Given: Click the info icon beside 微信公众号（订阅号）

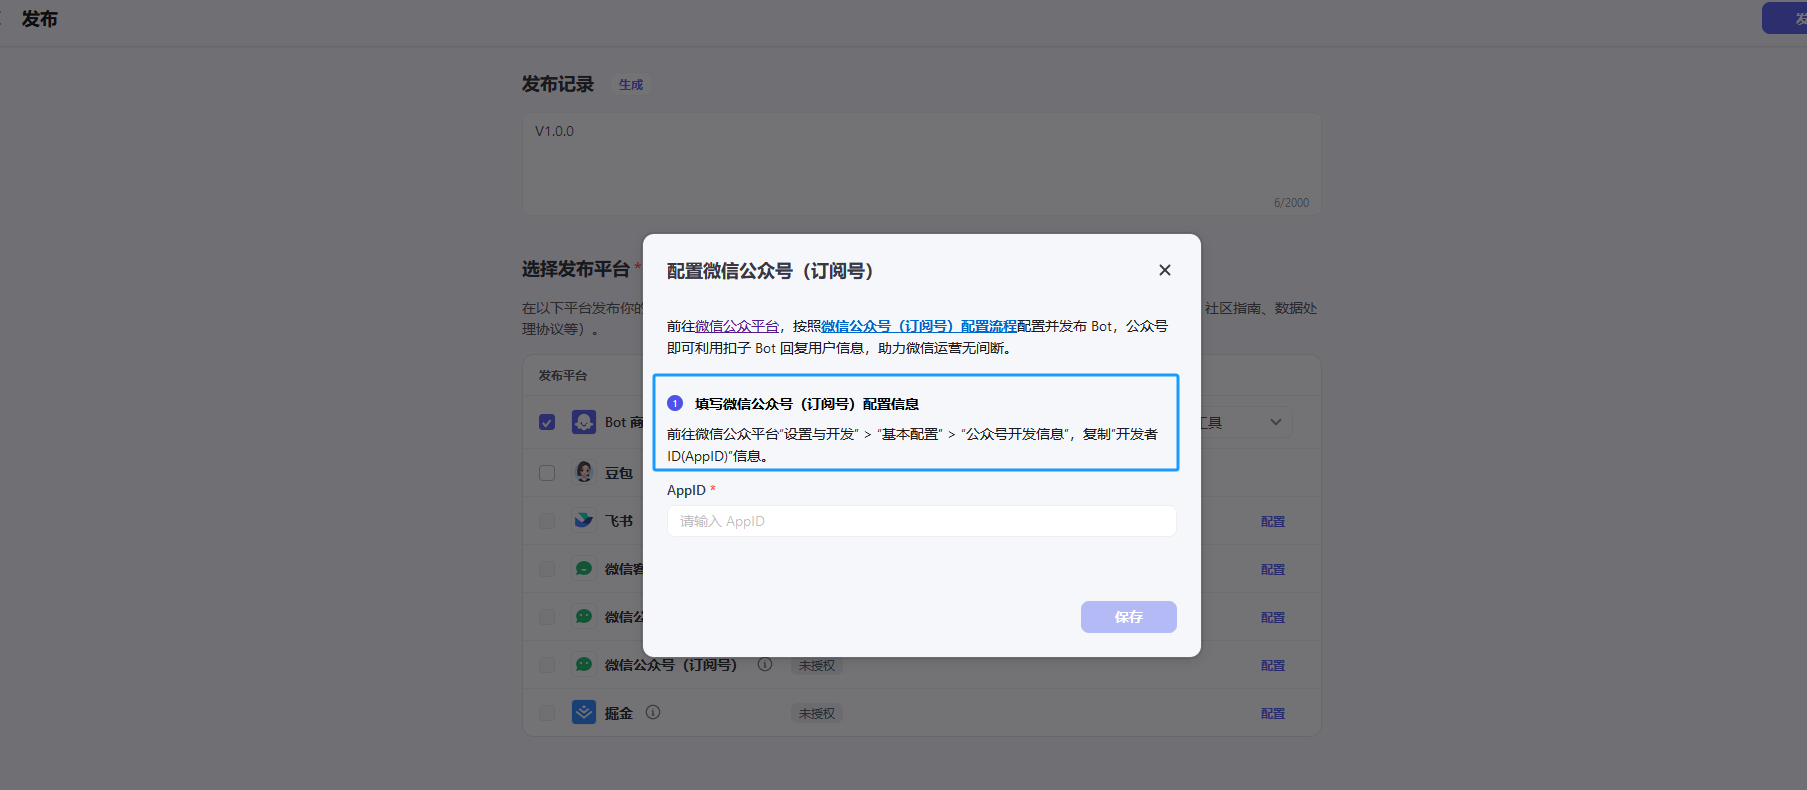Looking at the screenshot, I should pos(765,664).
